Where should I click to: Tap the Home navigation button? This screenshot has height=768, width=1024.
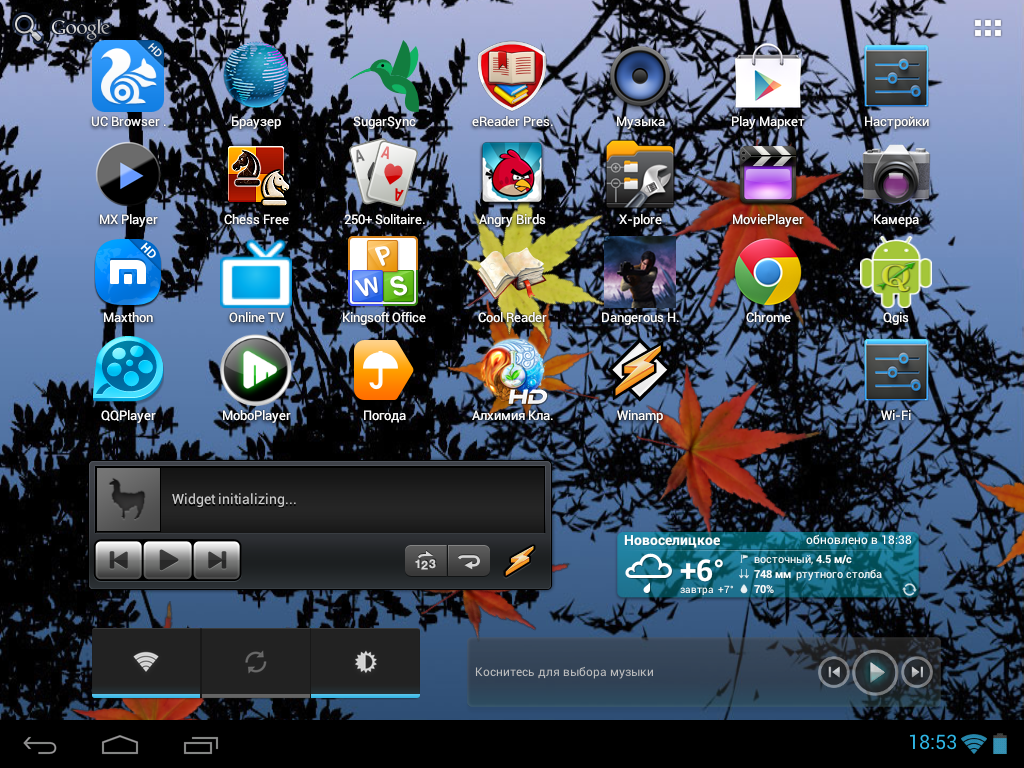[x=120, y=744]
